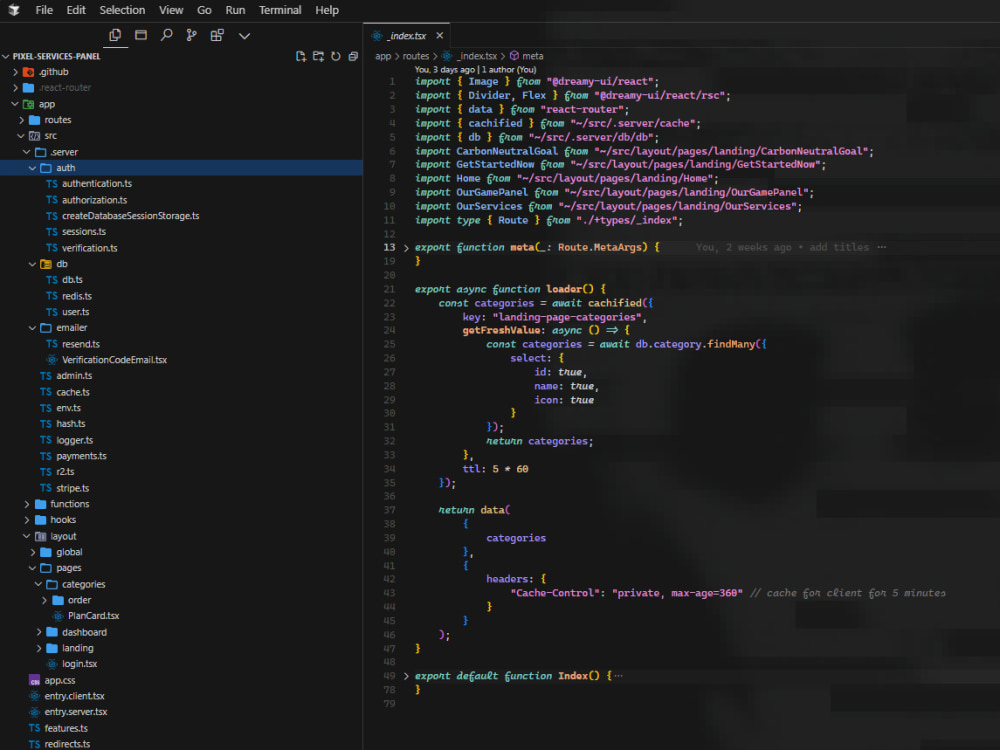Click the New Folder icon in explorer header
This screenshot has height=750, width=1000.
coord(318,56)
